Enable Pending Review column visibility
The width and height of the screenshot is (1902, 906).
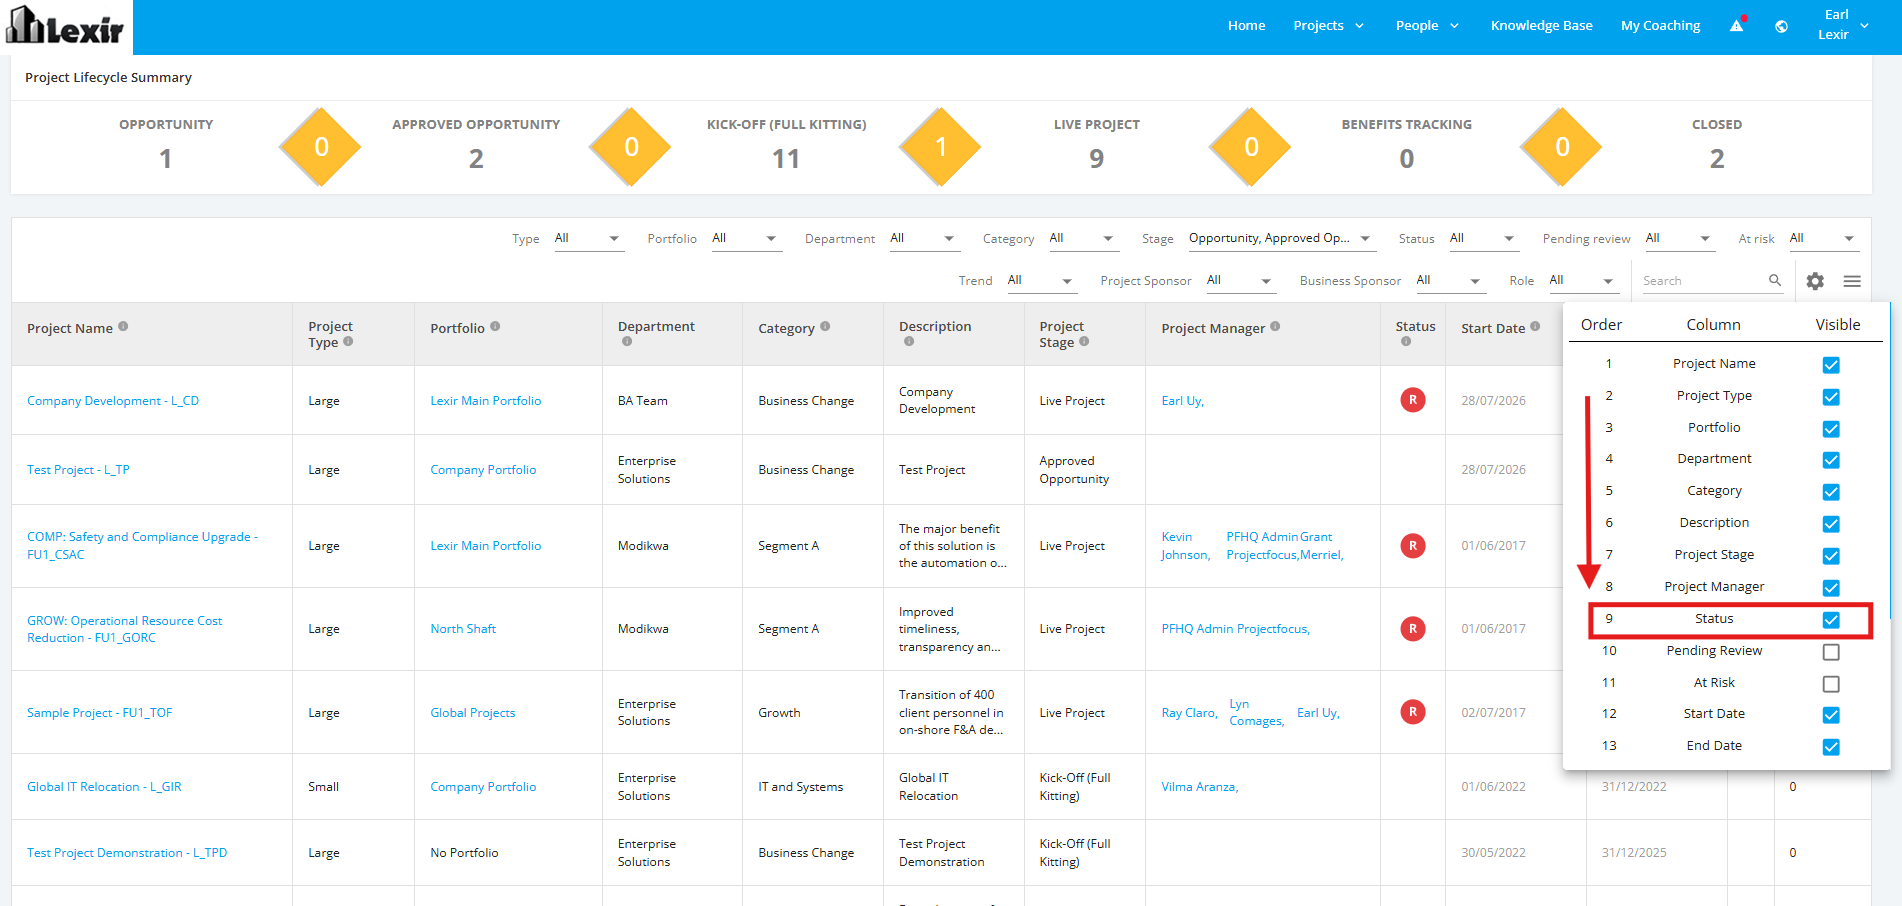point(1831,652)
